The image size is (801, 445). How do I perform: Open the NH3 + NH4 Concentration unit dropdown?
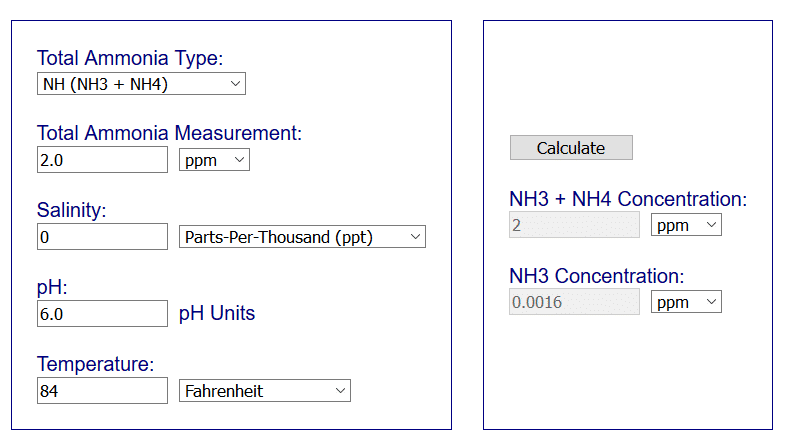tap(686, 225)
